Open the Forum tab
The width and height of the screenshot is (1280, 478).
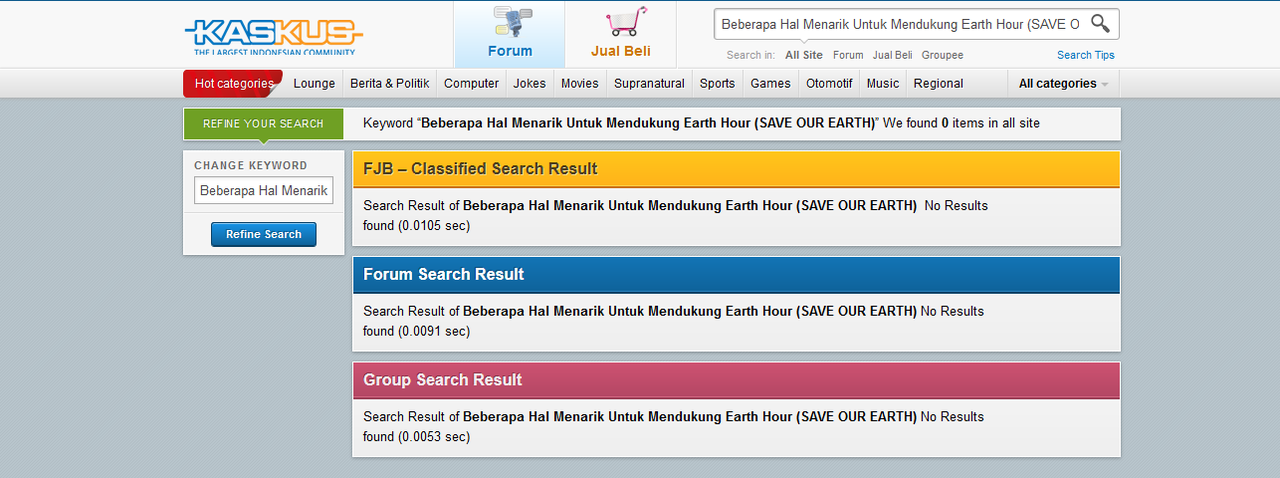[x=510, y=34]
